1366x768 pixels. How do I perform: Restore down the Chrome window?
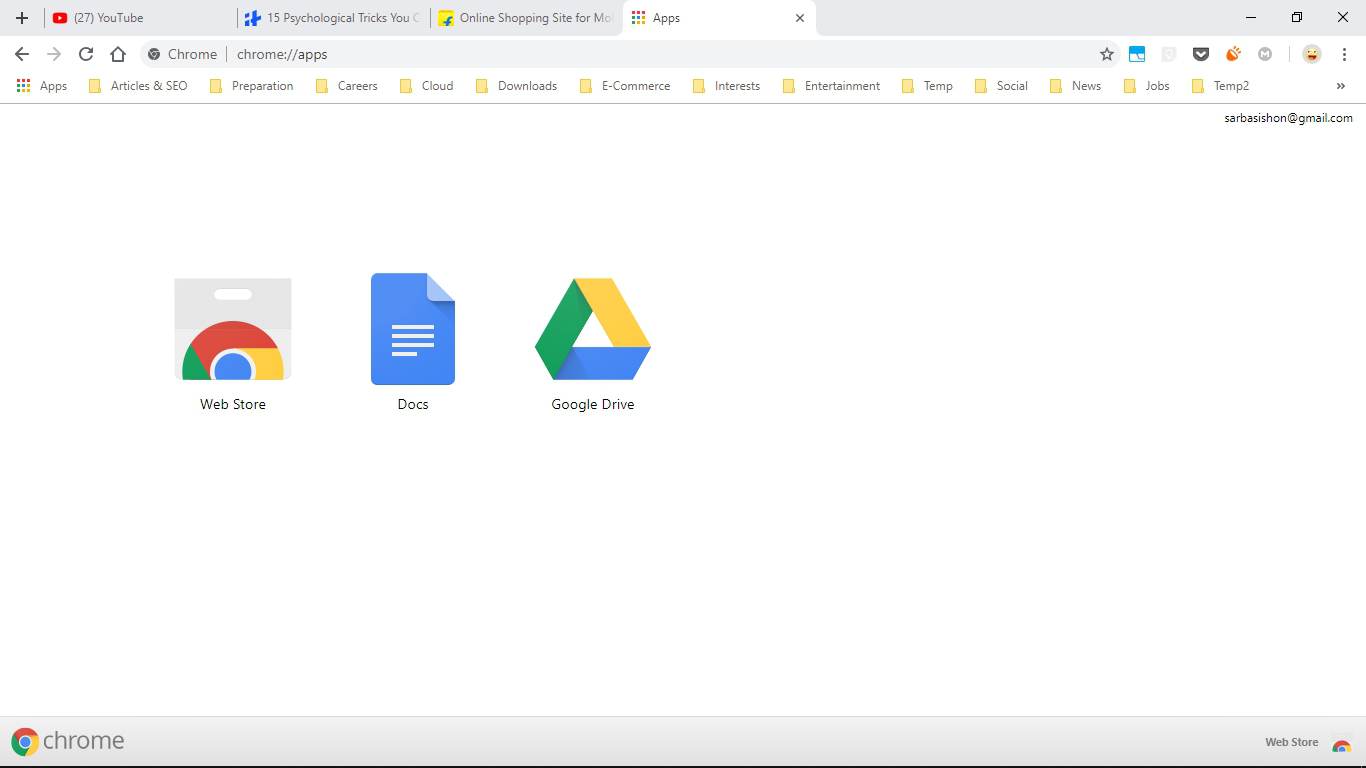click(1297, 18)
